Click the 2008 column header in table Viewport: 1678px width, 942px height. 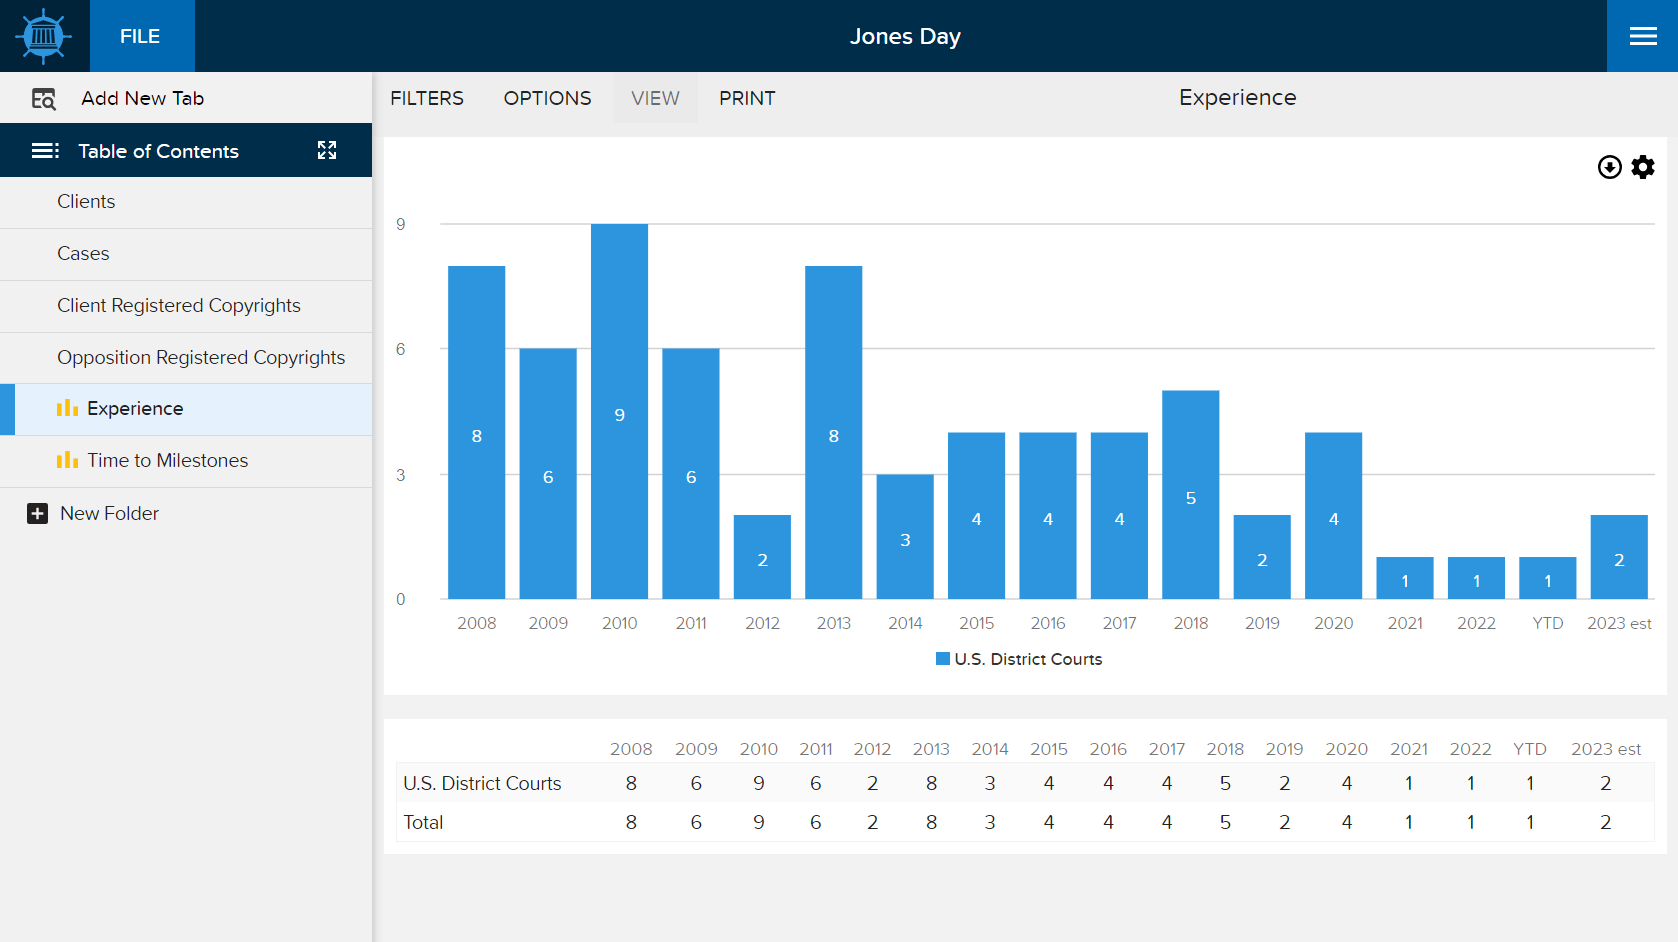pos(631,749)
